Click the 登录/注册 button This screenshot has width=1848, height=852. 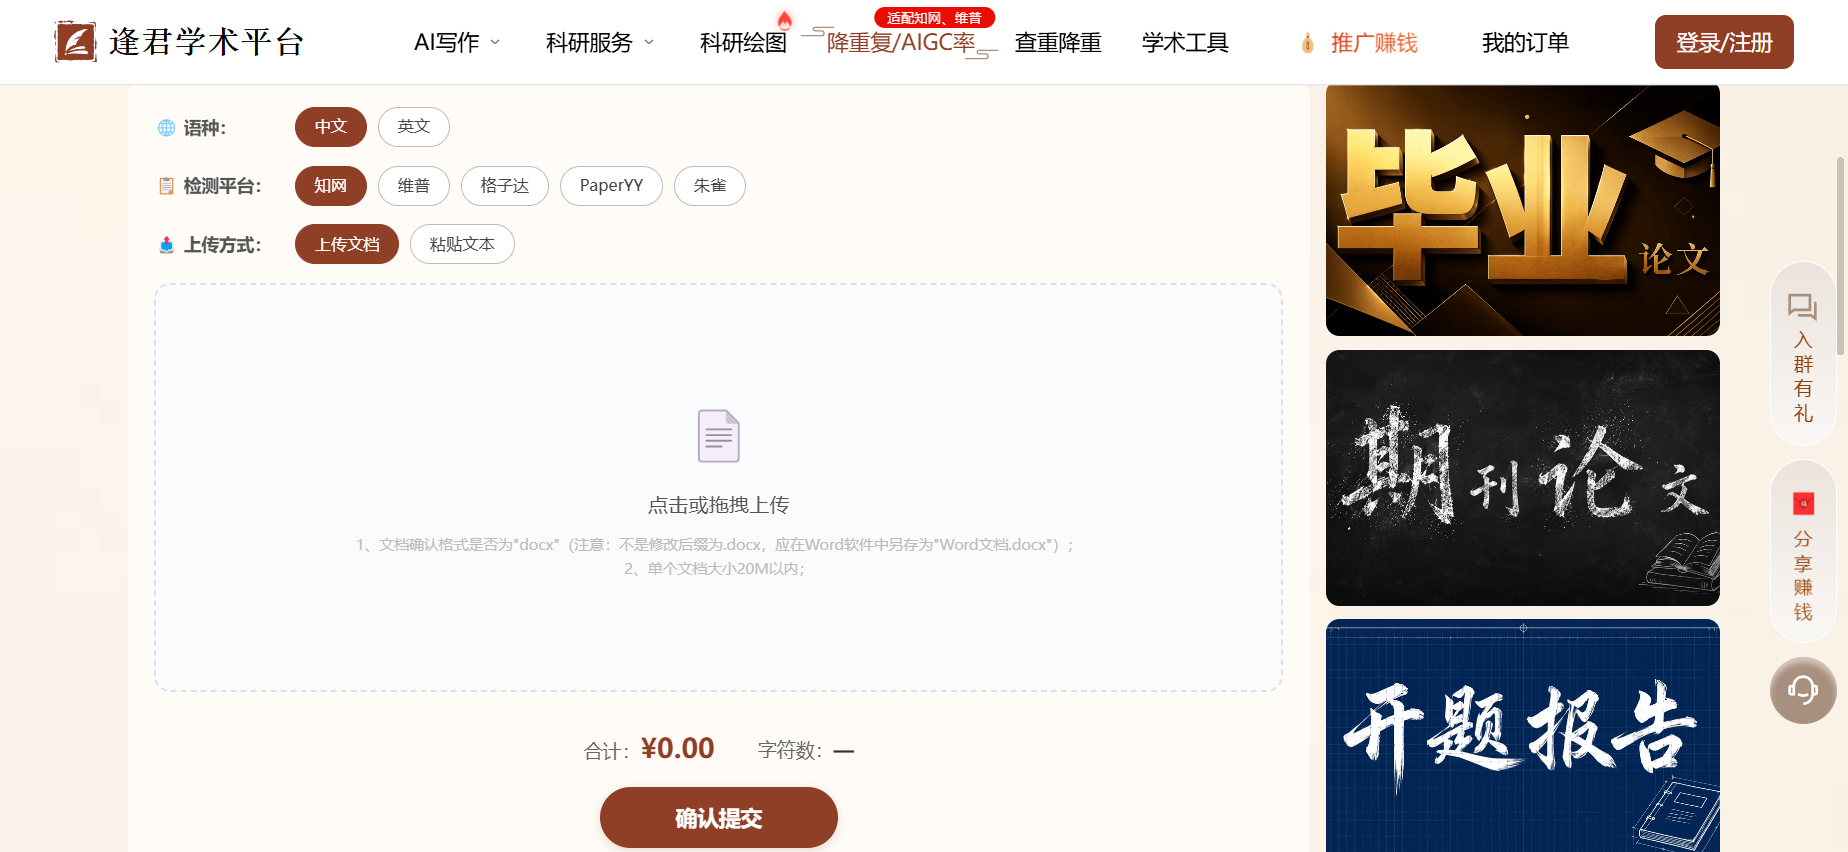[x=1724, y=42]
